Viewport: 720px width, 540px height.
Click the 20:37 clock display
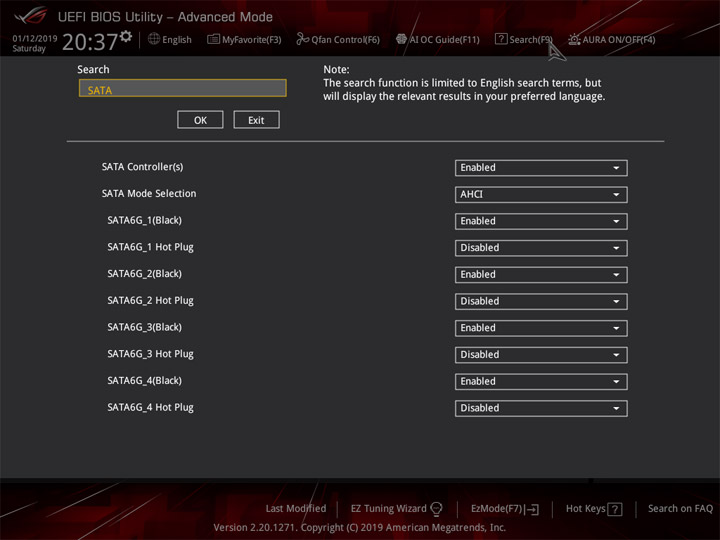click(90, 42)
